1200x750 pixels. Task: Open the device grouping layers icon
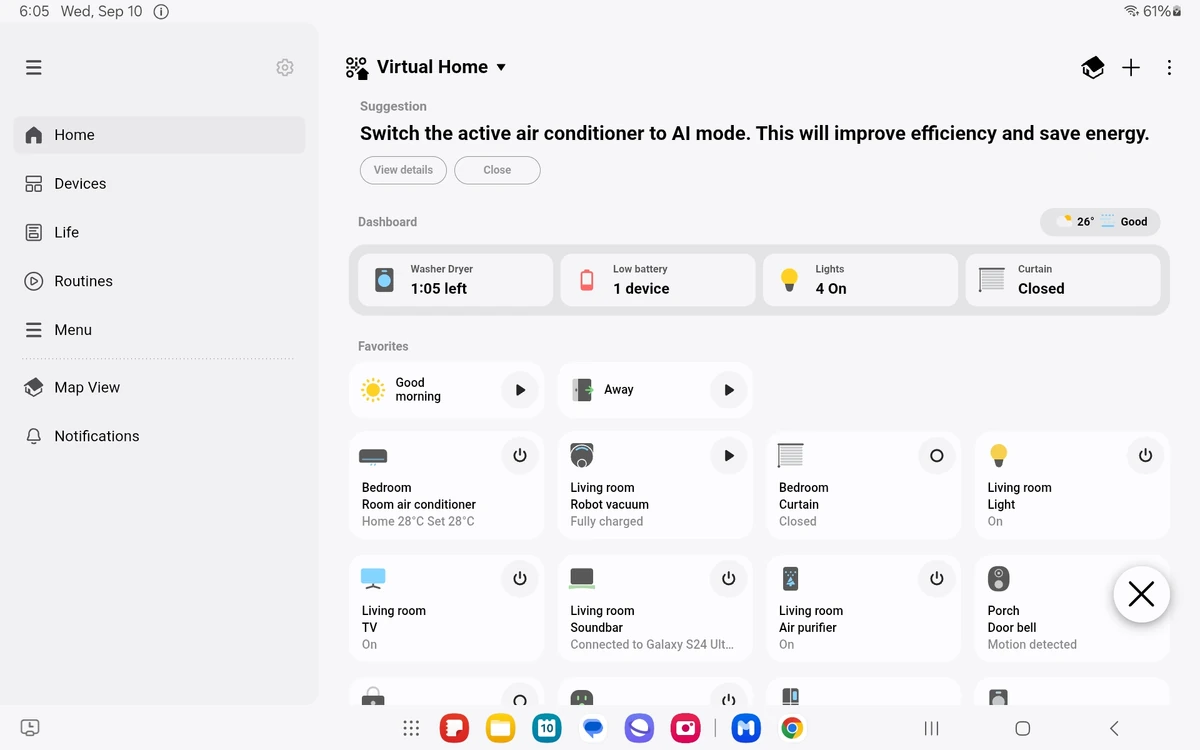point(1092,67)
